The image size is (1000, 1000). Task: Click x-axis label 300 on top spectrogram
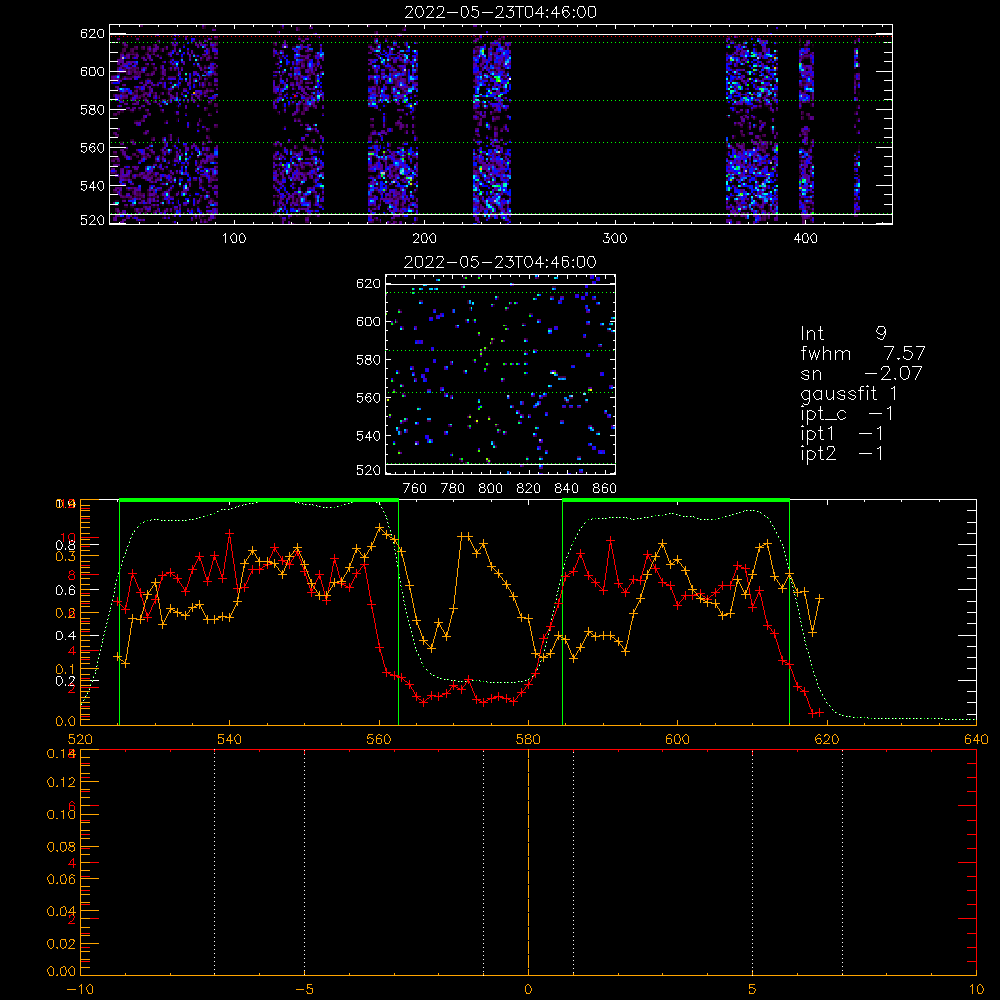point(615,239)
